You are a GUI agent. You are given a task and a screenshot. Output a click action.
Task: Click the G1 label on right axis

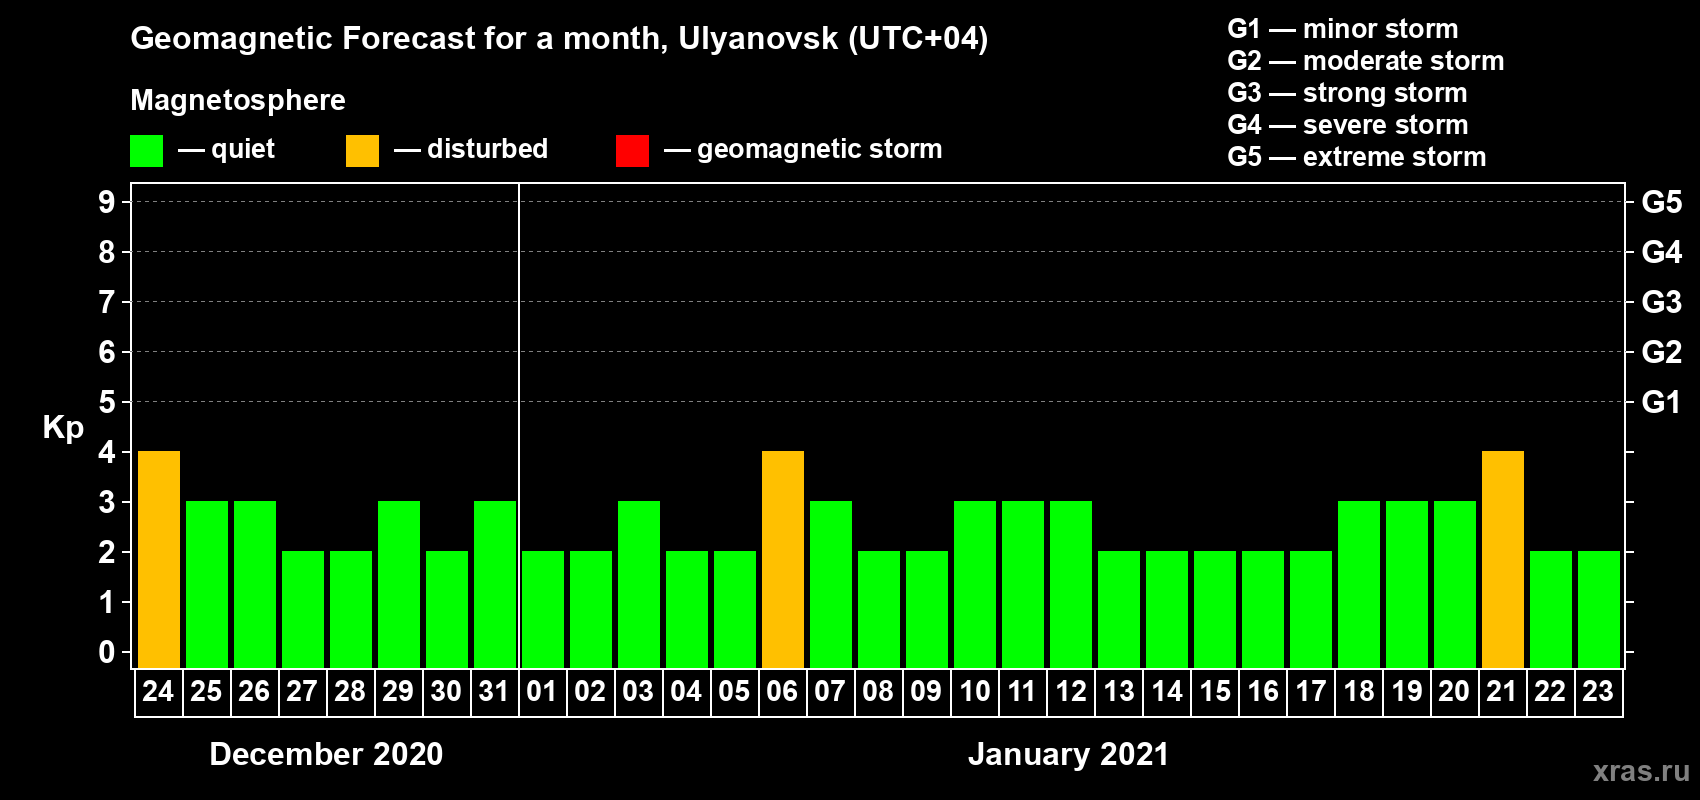click(x=1661, y=402)
